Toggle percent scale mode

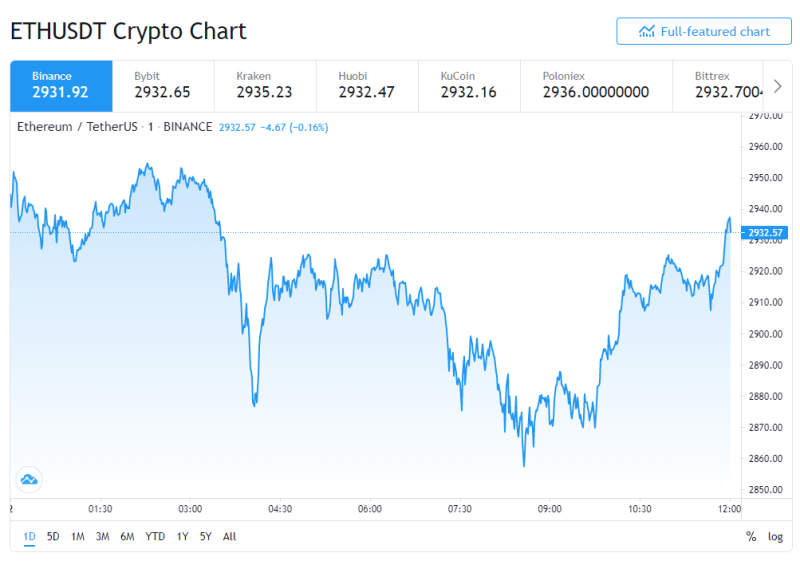751,536
